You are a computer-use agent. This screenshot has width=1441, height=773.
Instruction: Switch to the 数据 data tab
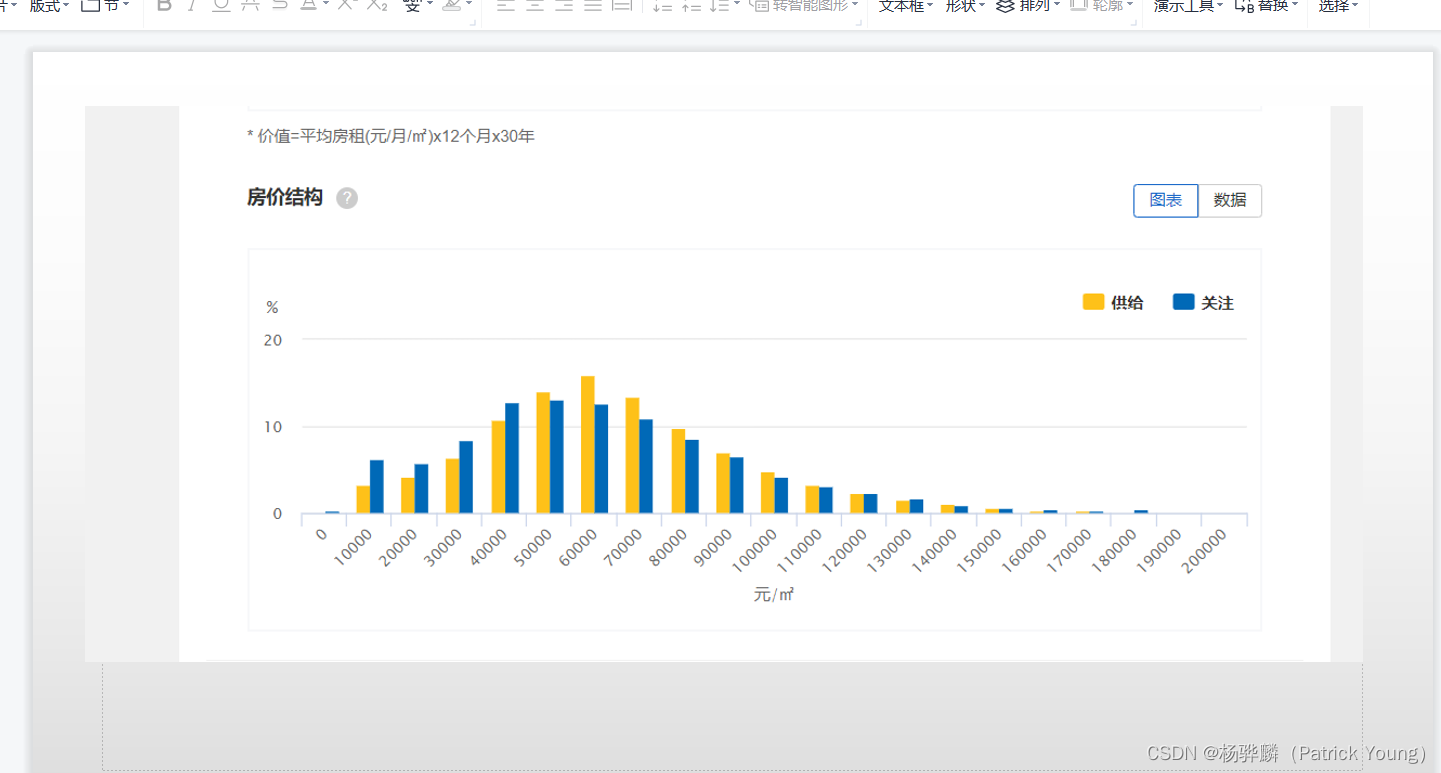1230,200
